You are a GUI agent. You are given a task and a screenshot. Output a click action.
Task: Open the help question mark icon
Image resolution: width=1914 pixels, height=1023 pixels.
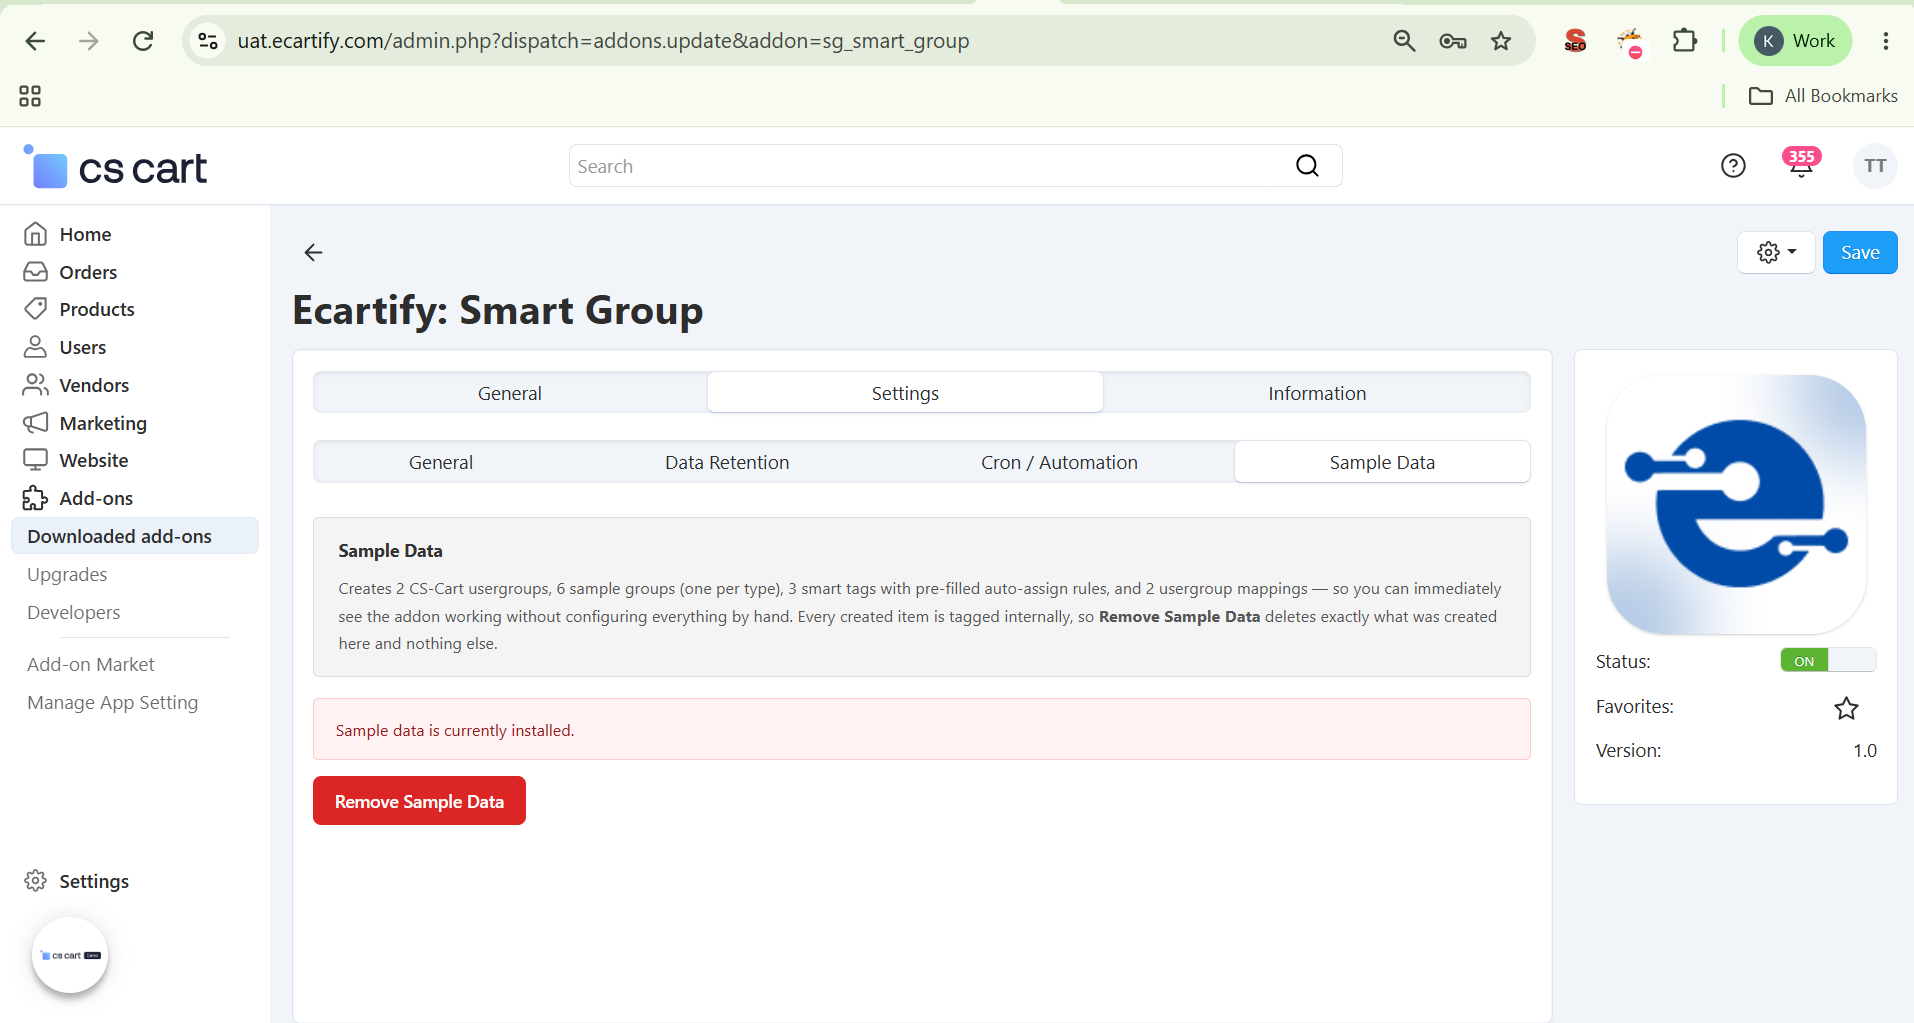[x=1733, y=166]
